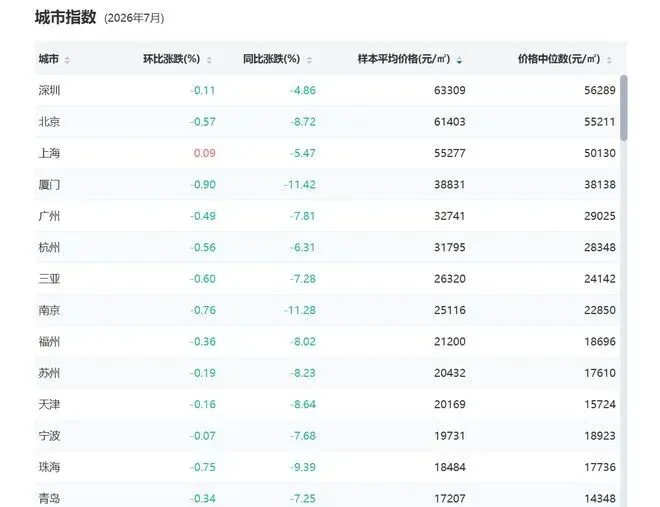Click average price 19731 cell
The width and height of the screenshot is (660, 507).
pyautogui.click(x=450, y=436)
